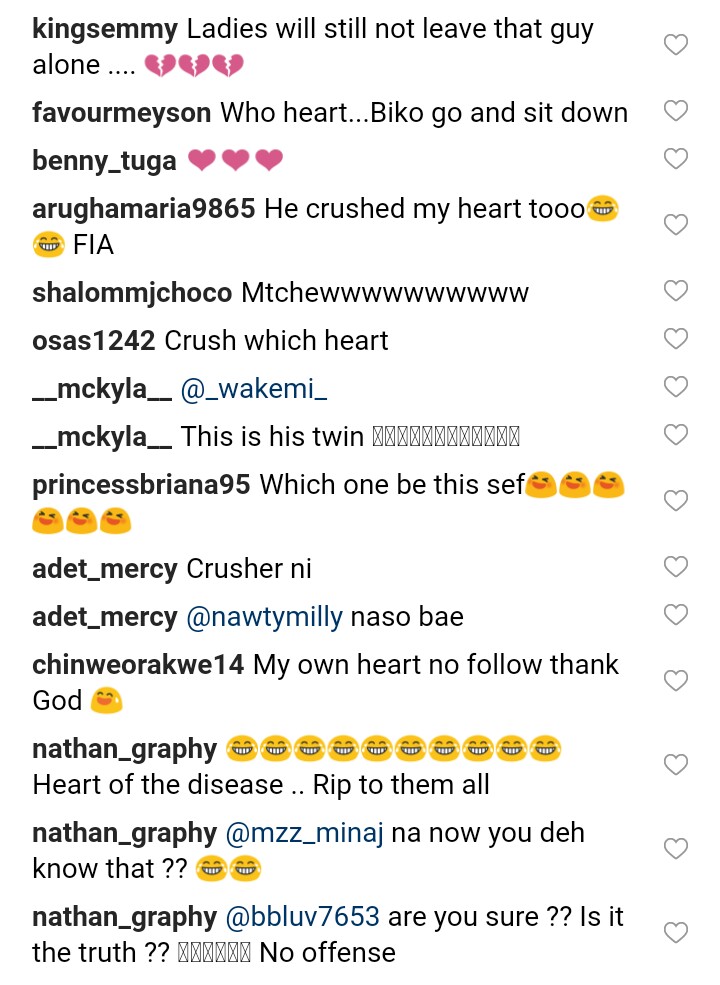Like chinweorakwe14's comment
Viewport: 720px width, 985px height.
[x=676, y=681]
